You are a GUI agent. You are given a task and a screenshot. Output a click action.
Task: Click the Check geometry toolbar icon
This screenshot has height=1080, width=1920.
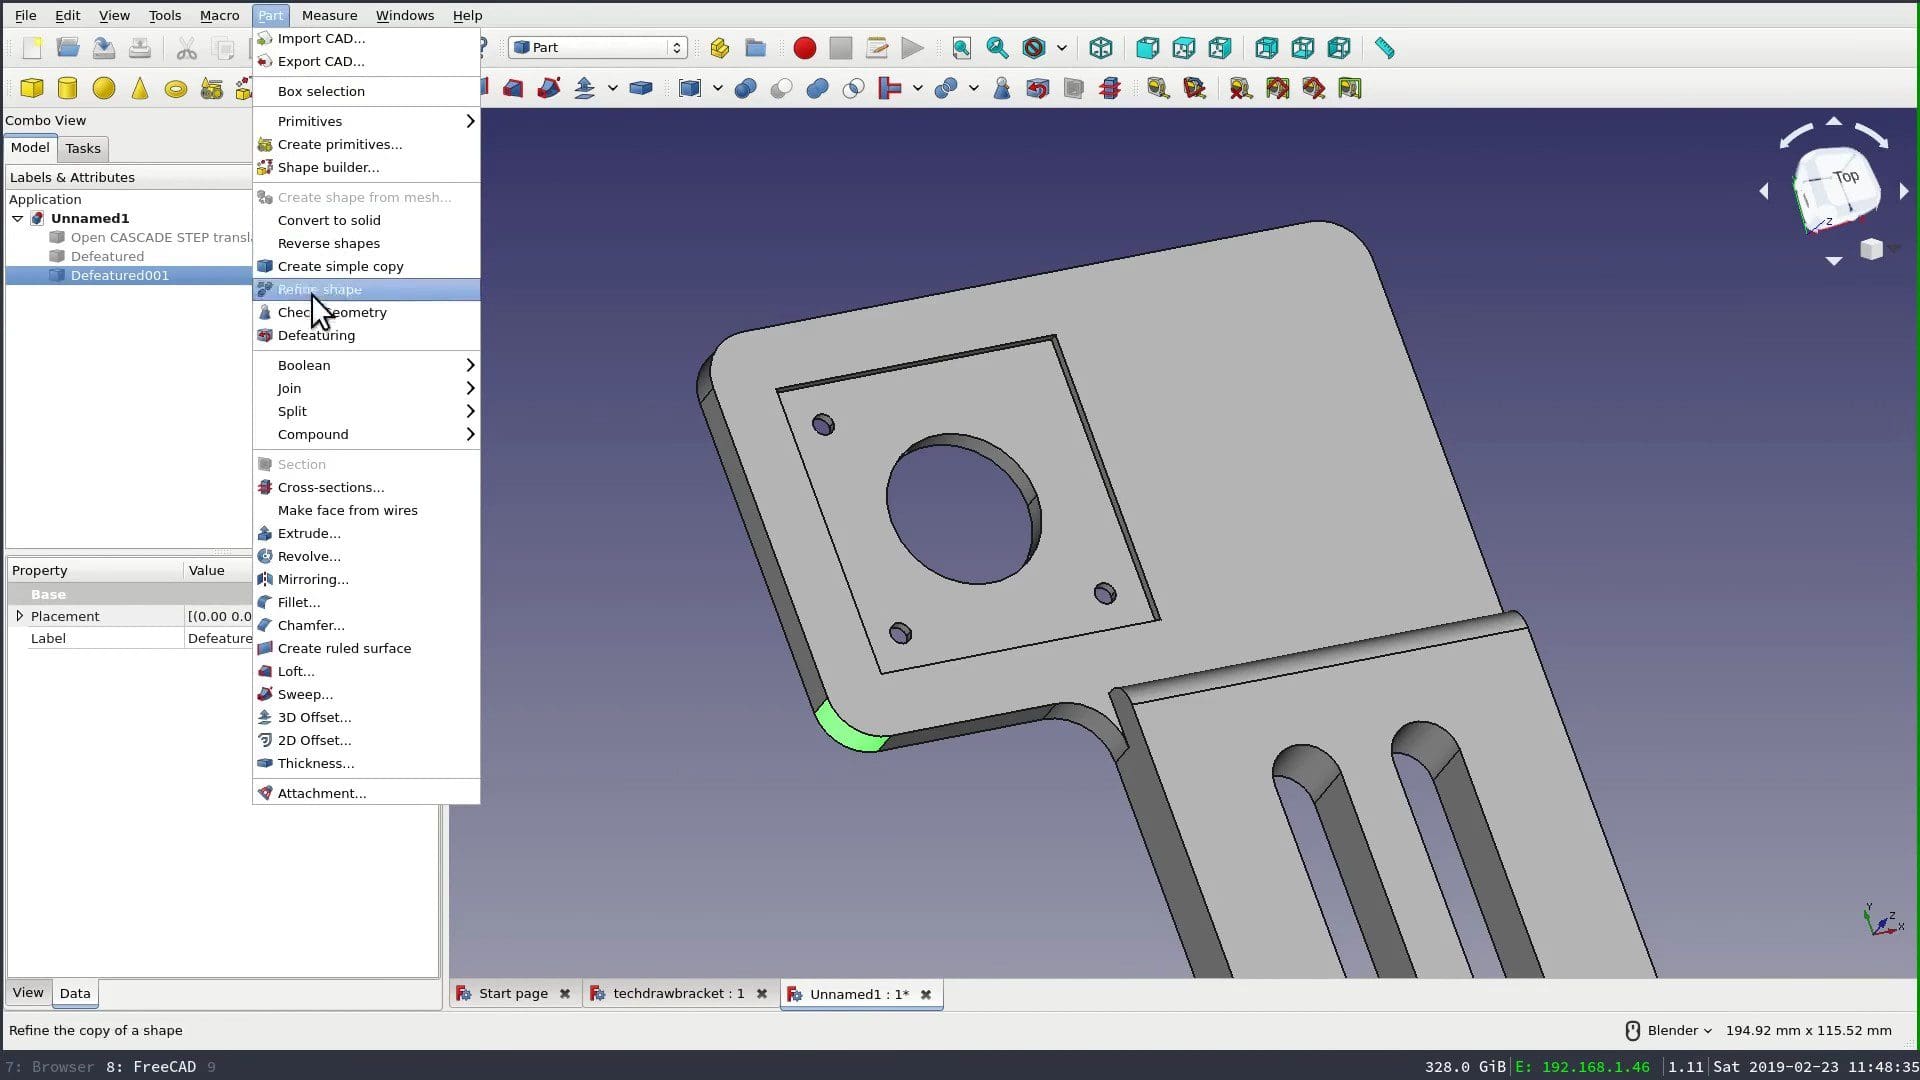[1001, 88]
